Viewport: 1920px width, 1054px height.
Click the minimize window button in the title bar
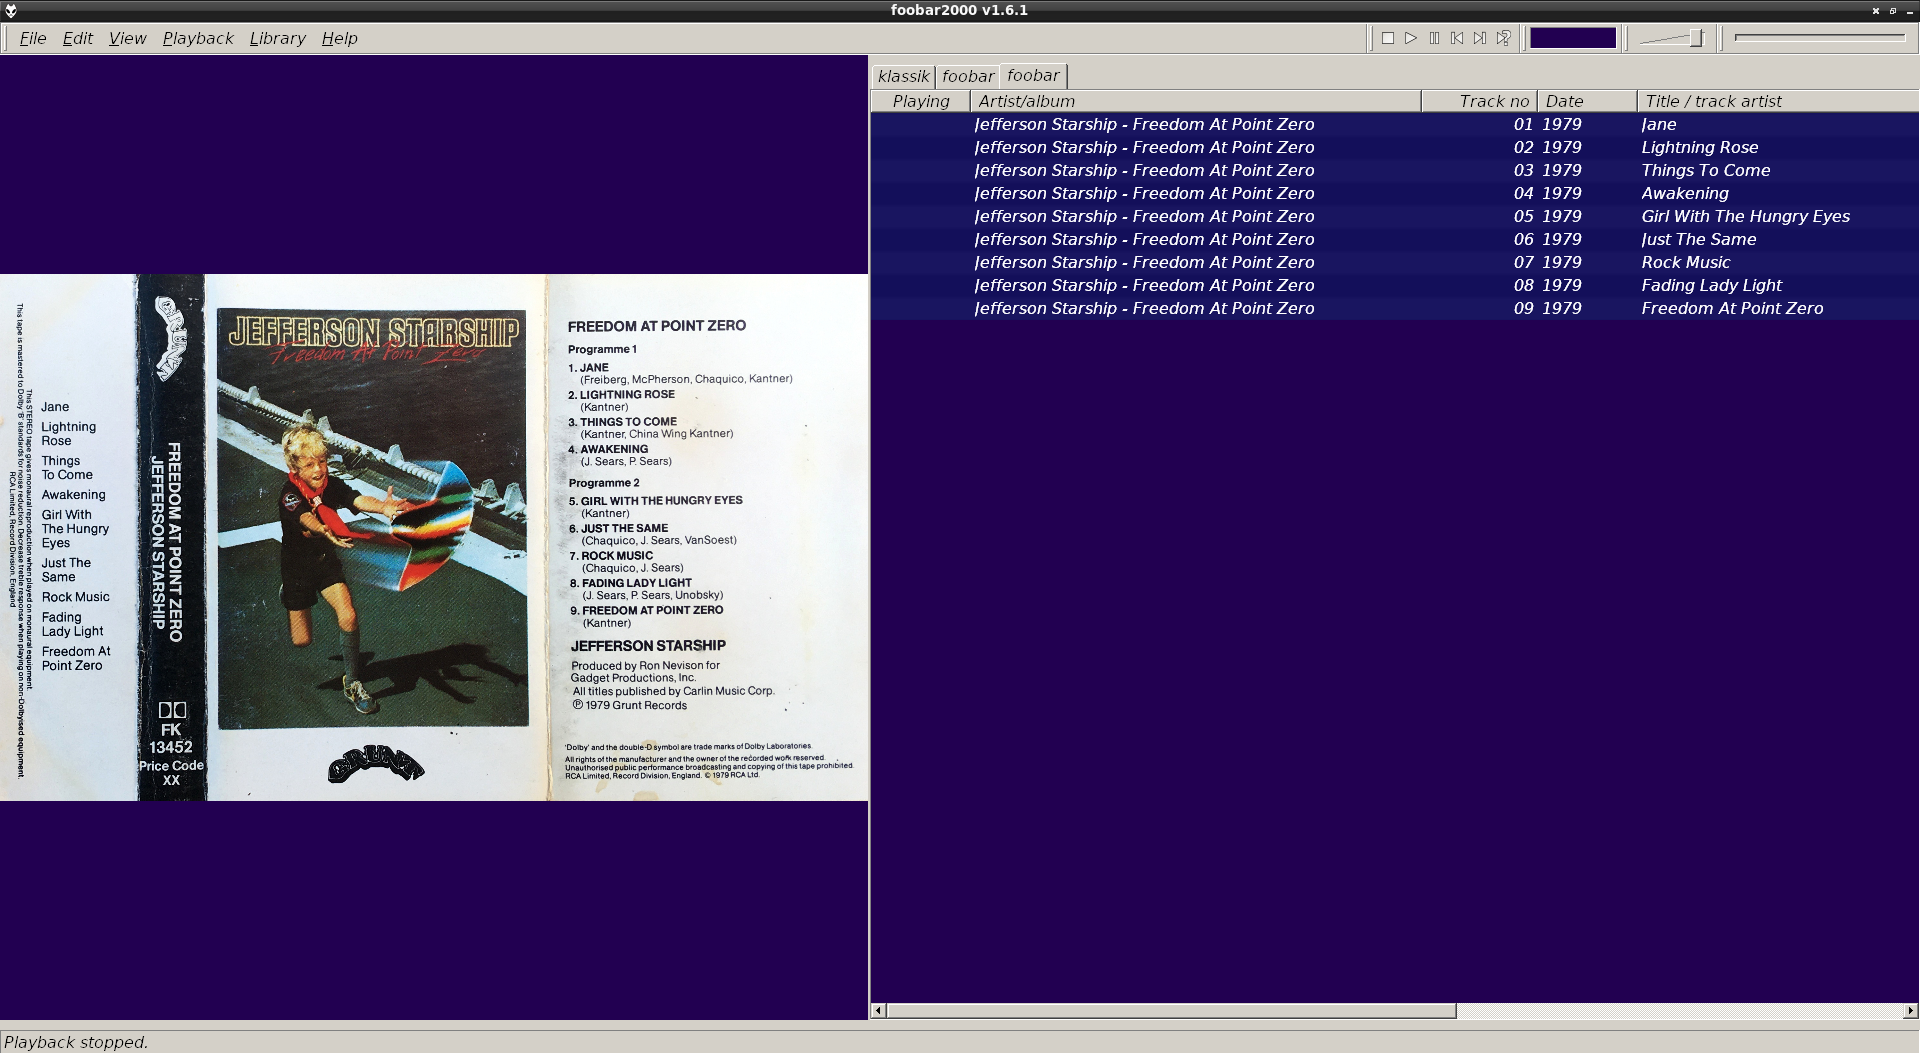[1909, 11]
